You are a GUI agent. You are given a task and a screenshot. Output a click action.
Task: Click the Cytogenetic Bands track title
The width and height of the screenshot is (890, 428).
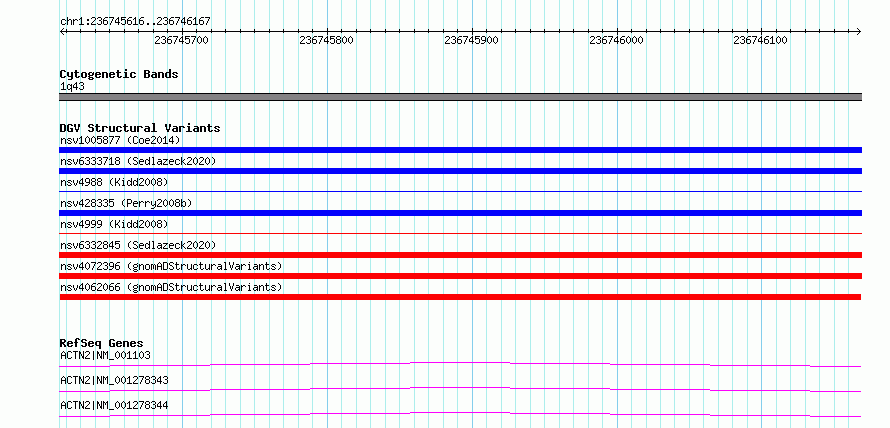tap(119, 74)
